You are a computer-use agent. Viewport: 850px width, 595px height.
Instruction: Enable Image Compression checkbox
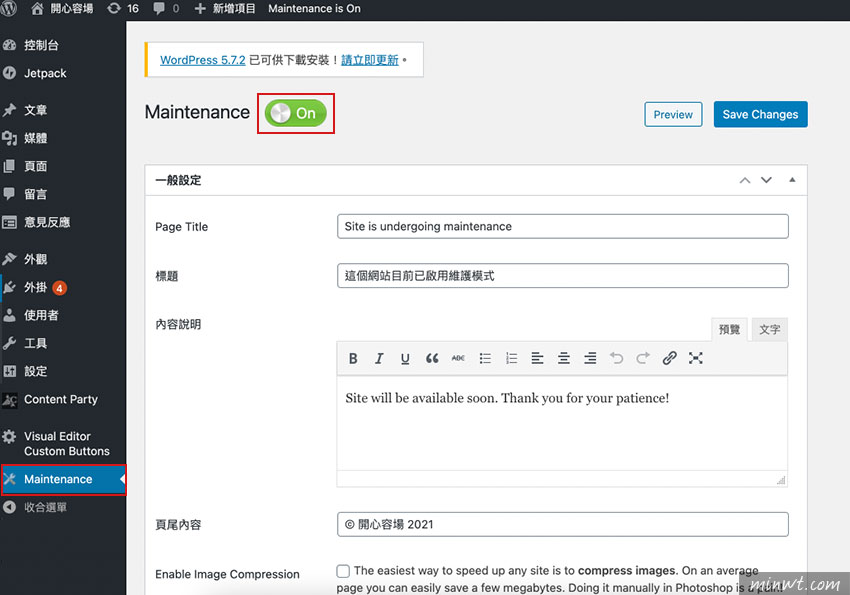(343, 571)
